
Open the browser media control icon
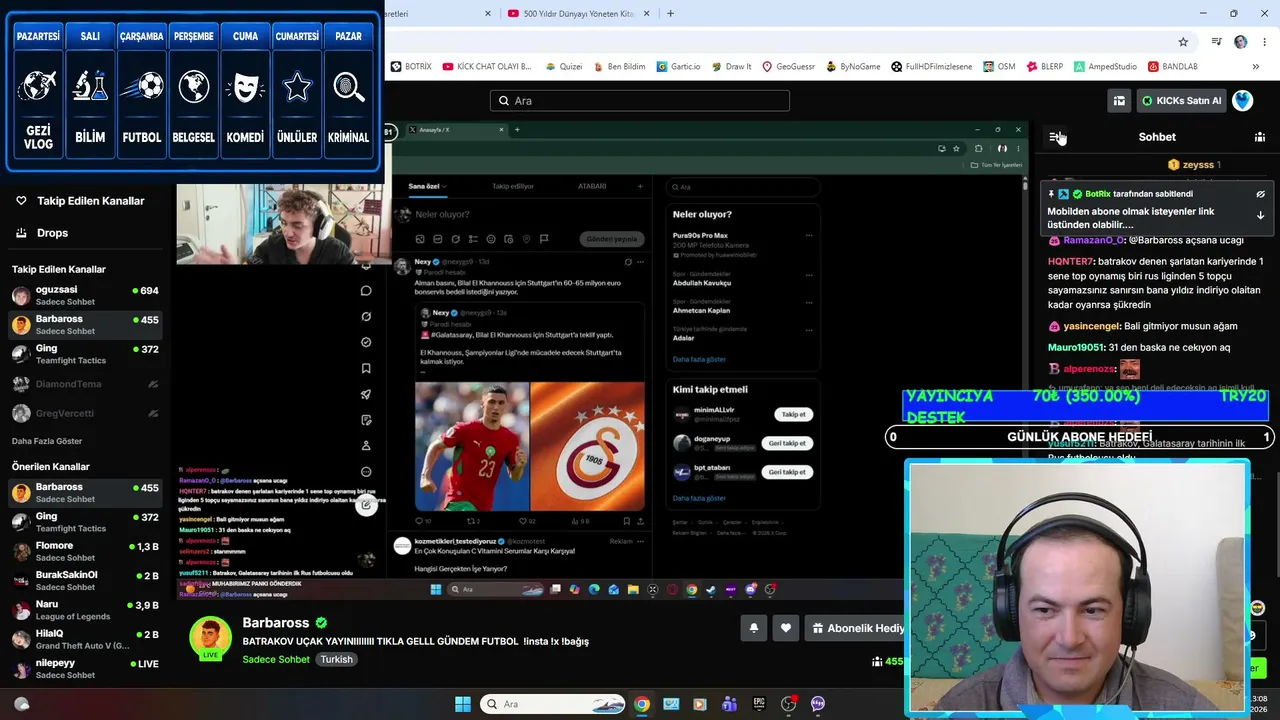coord(1216,42)
